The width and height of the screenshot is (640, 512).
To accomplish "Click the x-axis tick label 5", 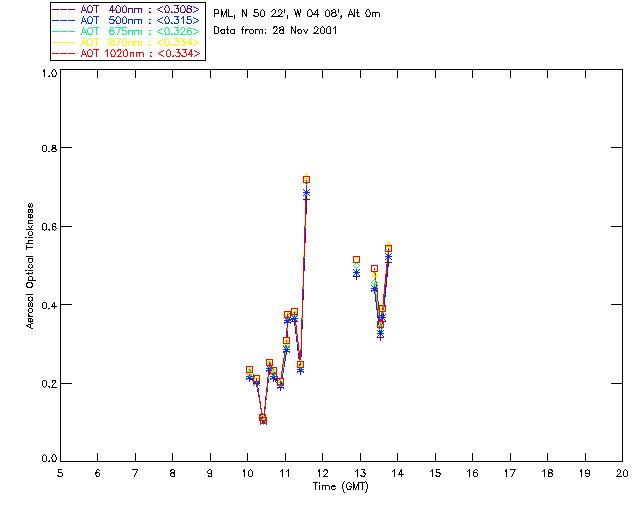I will coord(60,473).
